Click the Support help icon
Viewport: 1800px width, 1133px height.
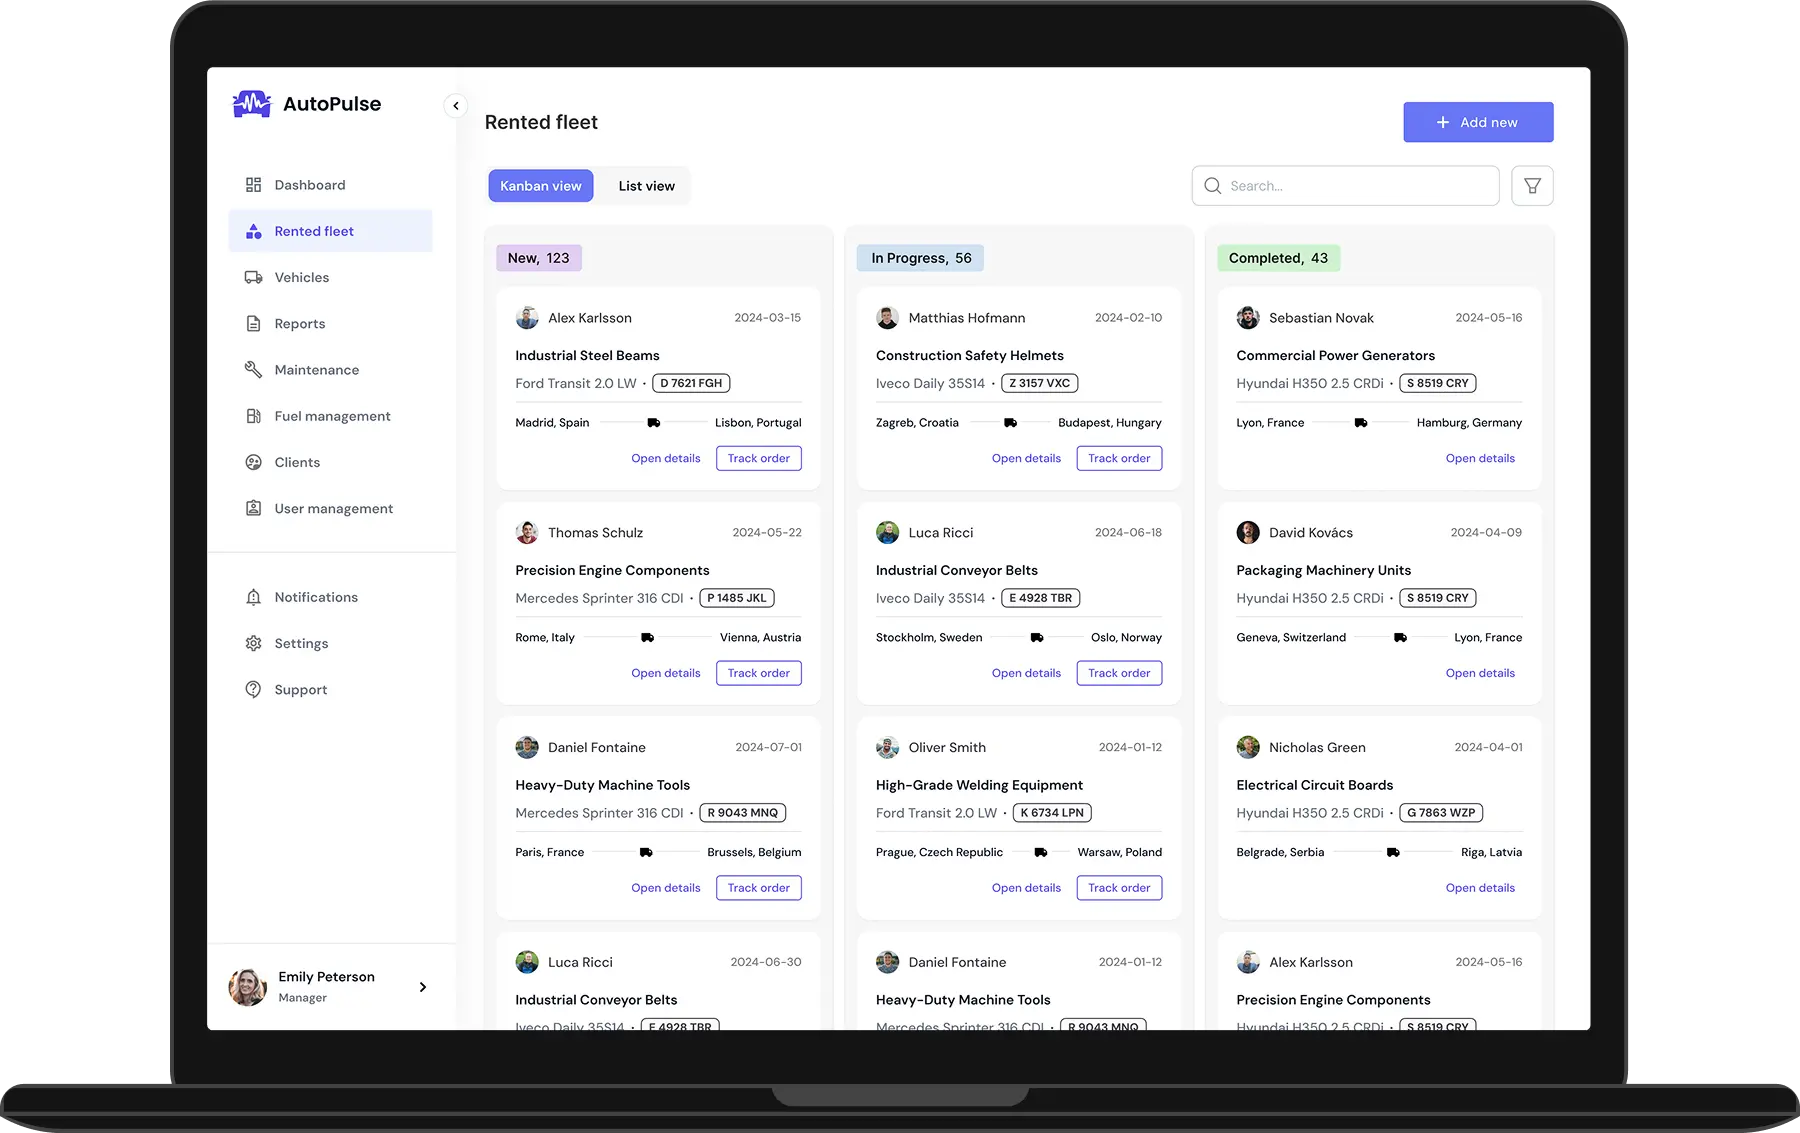pyautogui.click(x=254, y=690)
